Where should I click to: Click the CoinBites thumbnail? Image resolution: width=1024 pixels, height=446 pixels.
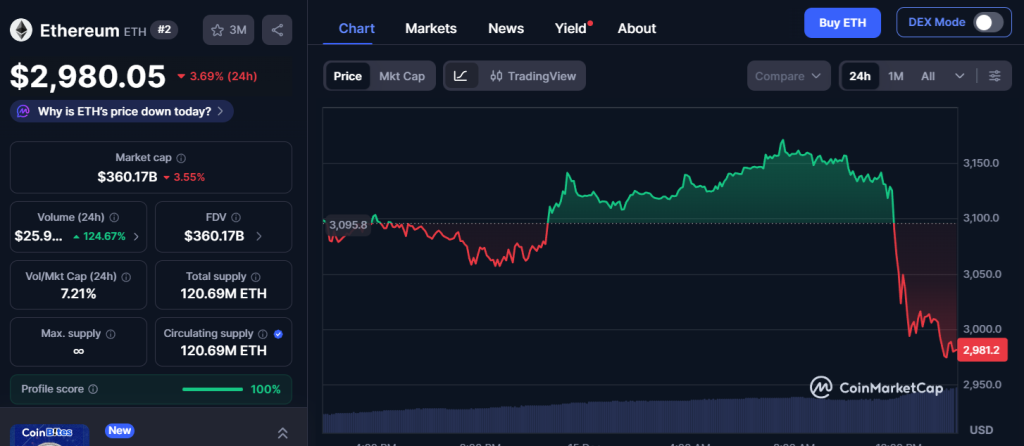pyautogui.click(x=50, y=435)
